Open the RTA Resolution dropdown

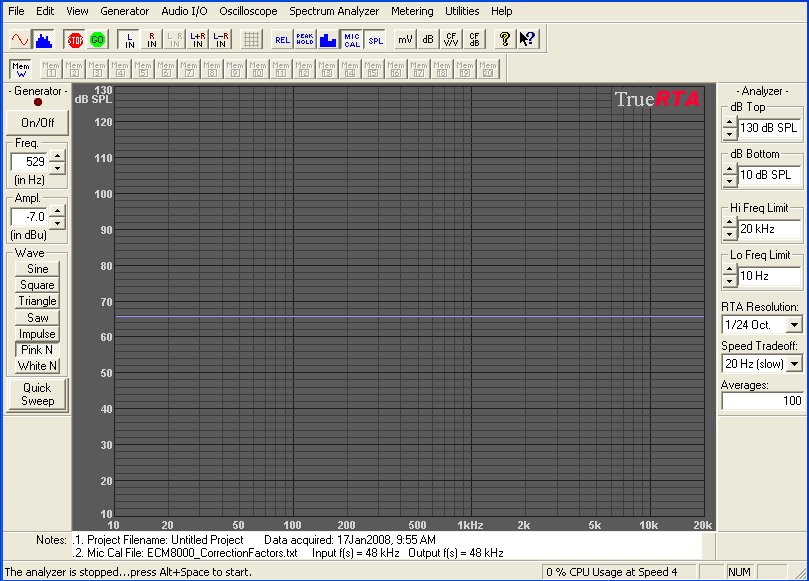(794, 325)
